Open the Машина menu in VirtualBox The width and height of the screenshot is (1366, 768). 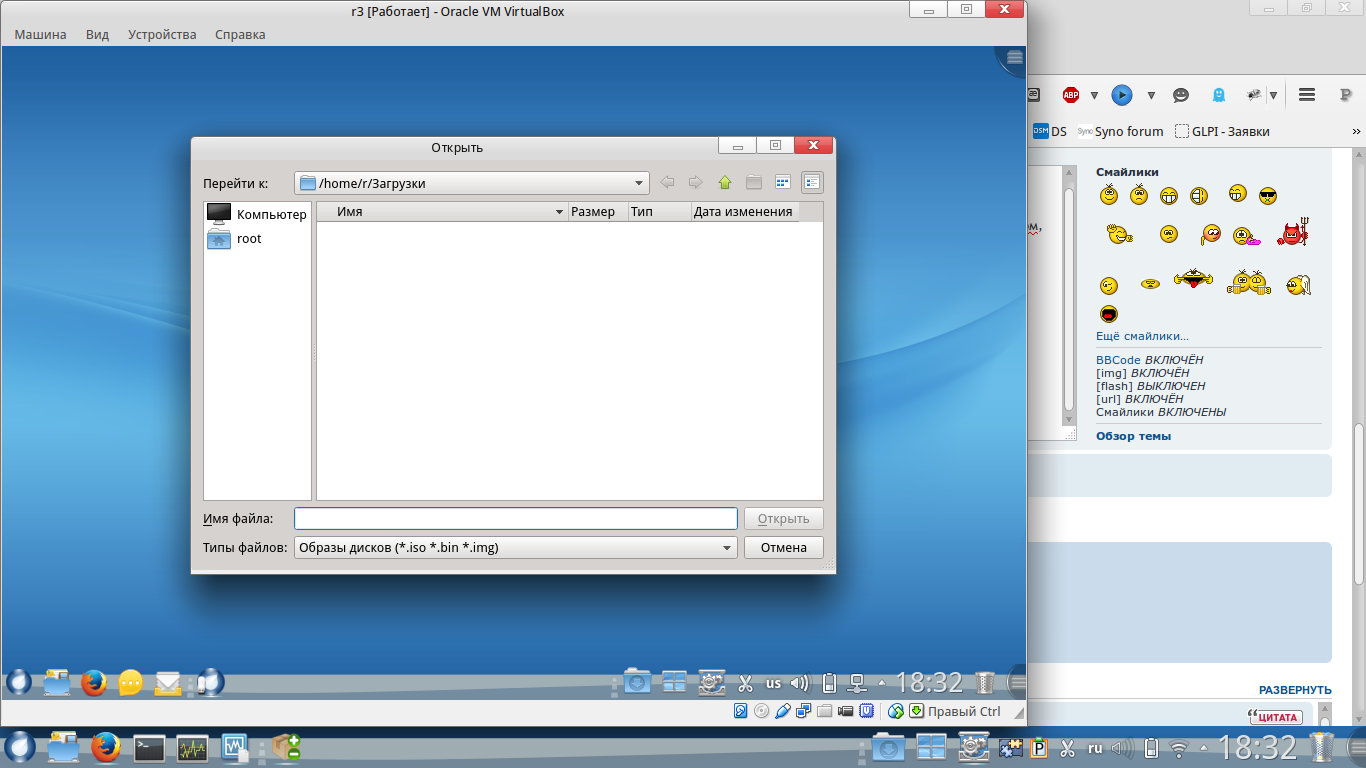click(x=40, y=34)
